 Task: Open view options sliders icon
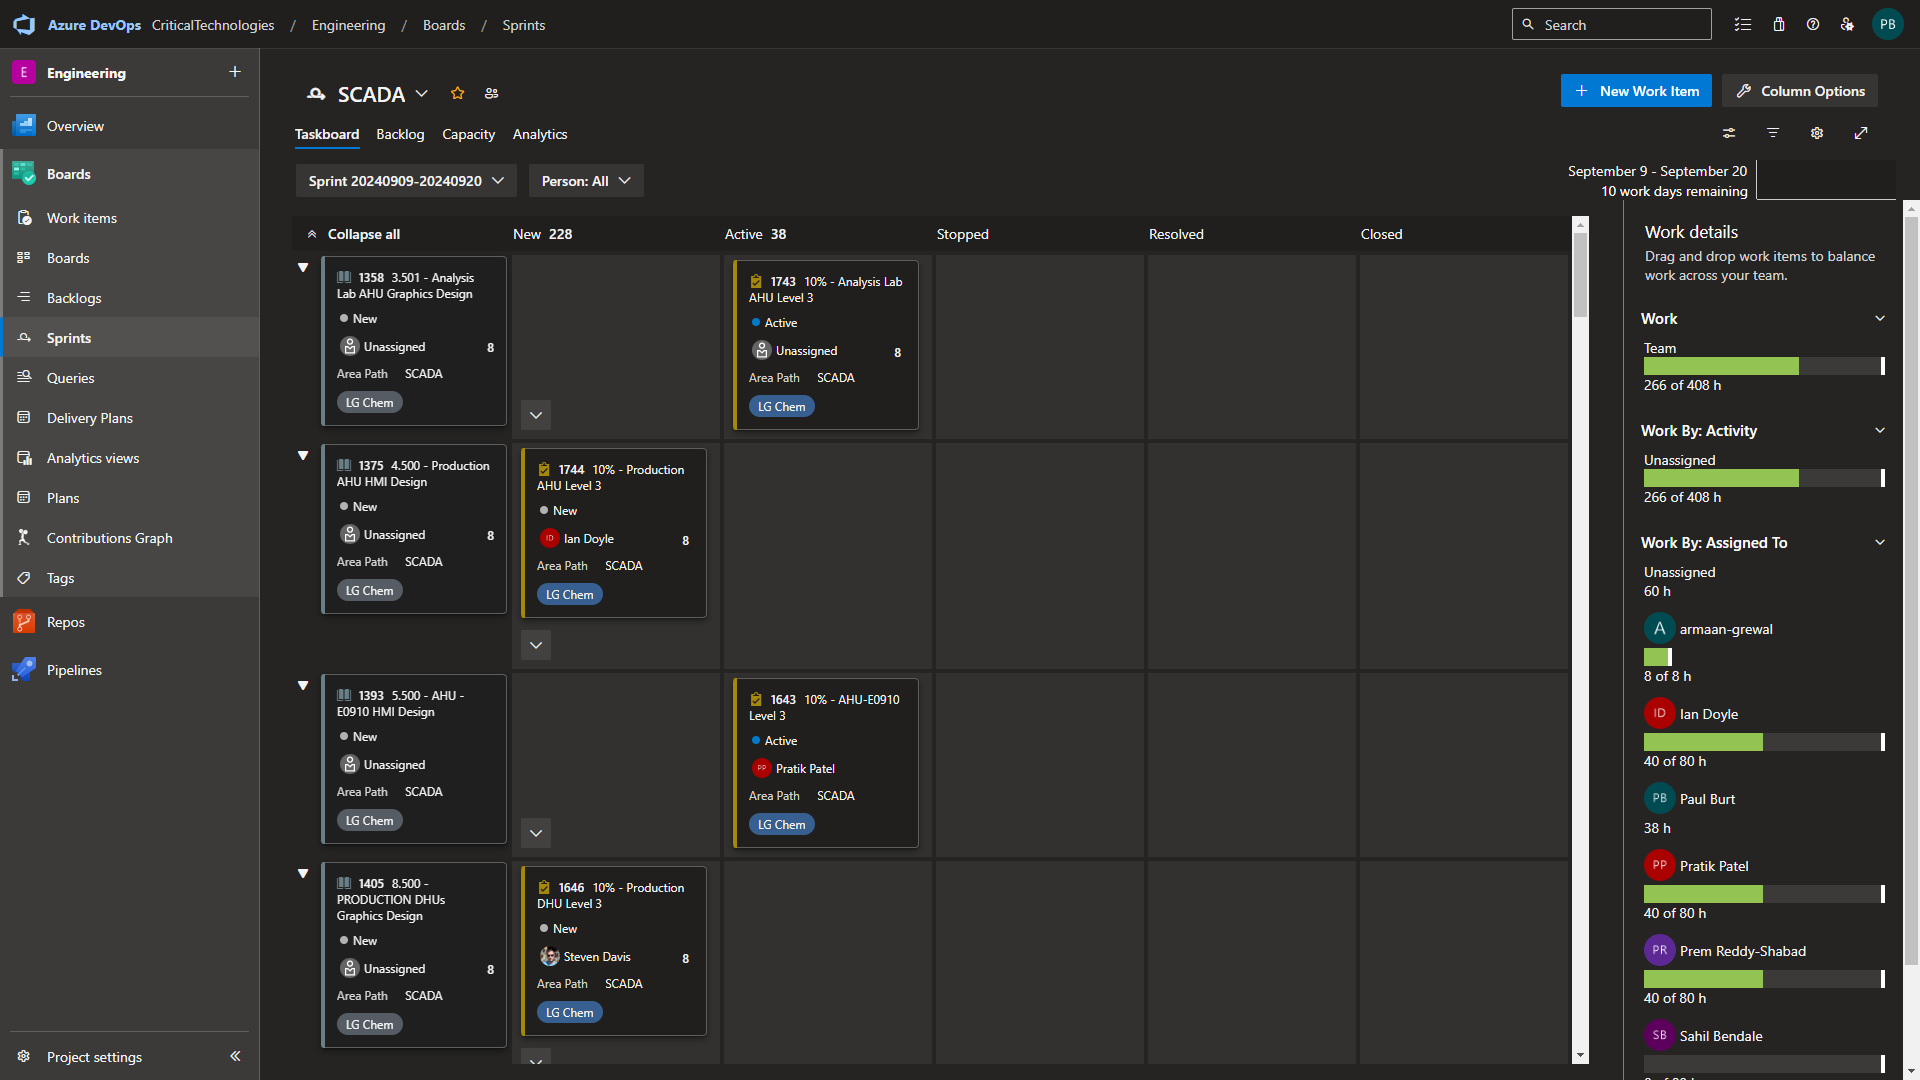1729,133
